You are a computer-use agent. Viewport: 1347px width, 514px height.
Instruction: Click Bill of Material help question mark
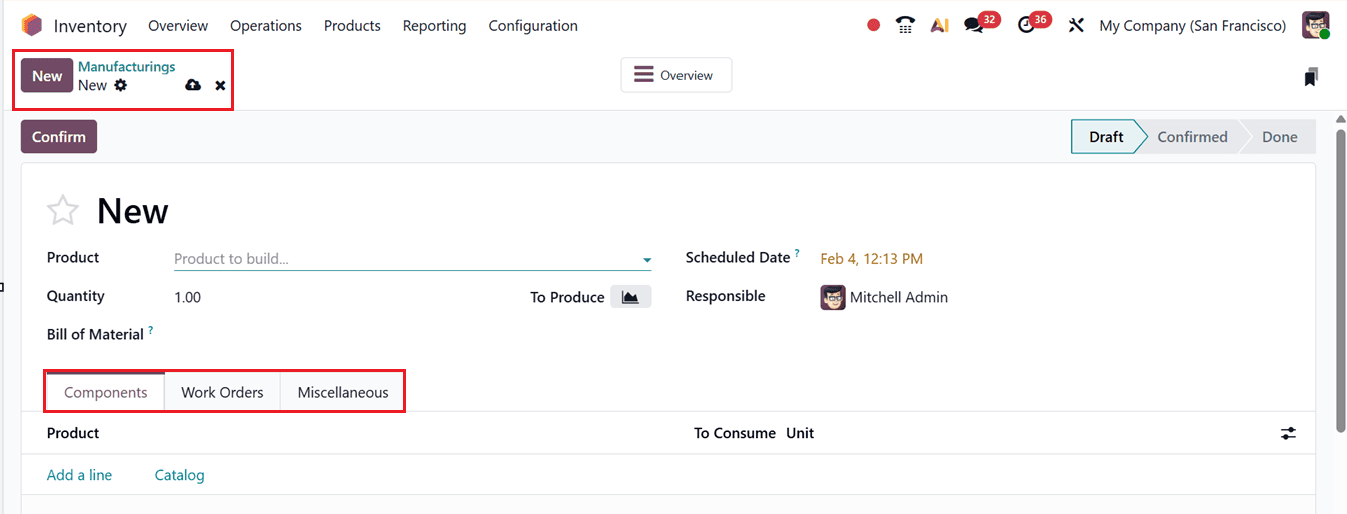(151, 329)
